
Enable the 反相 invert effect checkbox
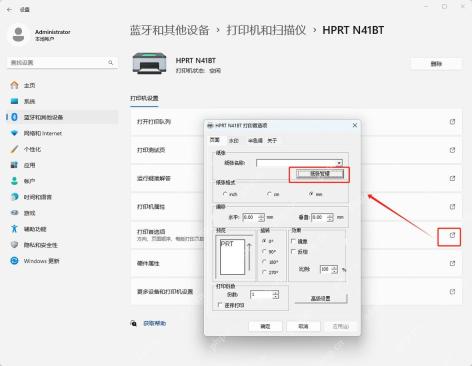(294, 251)
